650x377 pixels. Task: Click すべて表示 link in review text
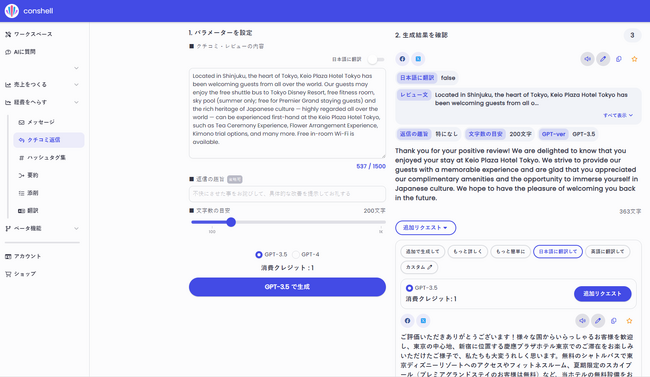(x=618, y=115)
